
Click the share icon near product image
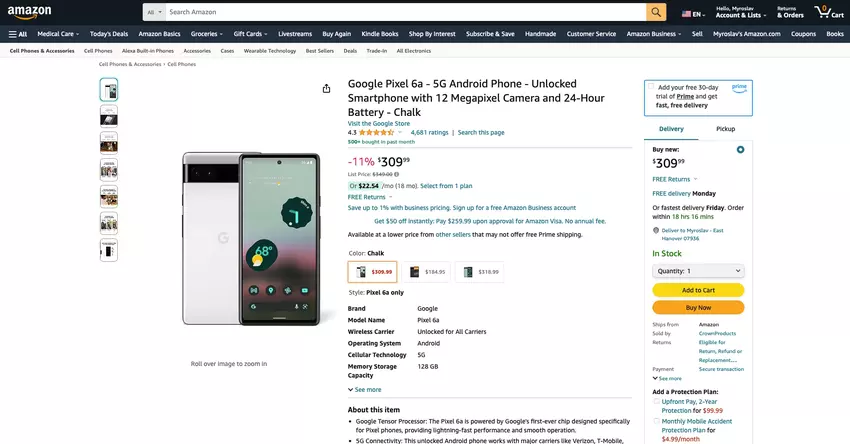coord(327,88)
